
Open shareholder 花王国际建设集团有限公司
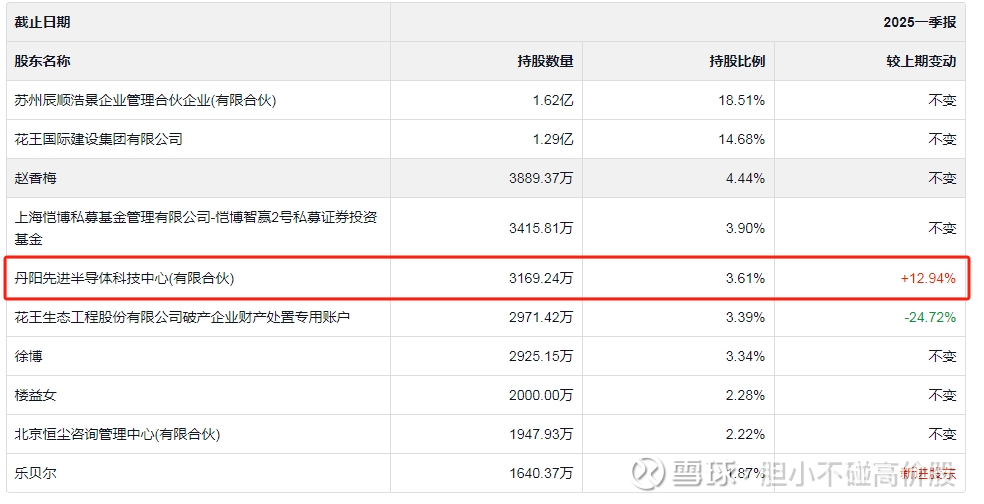tap(99, 139)
